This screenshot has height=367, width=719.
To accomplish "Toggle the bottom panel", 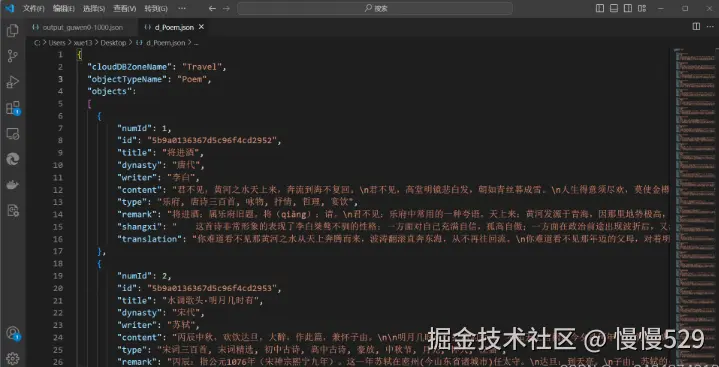I will tap(614, 8).
